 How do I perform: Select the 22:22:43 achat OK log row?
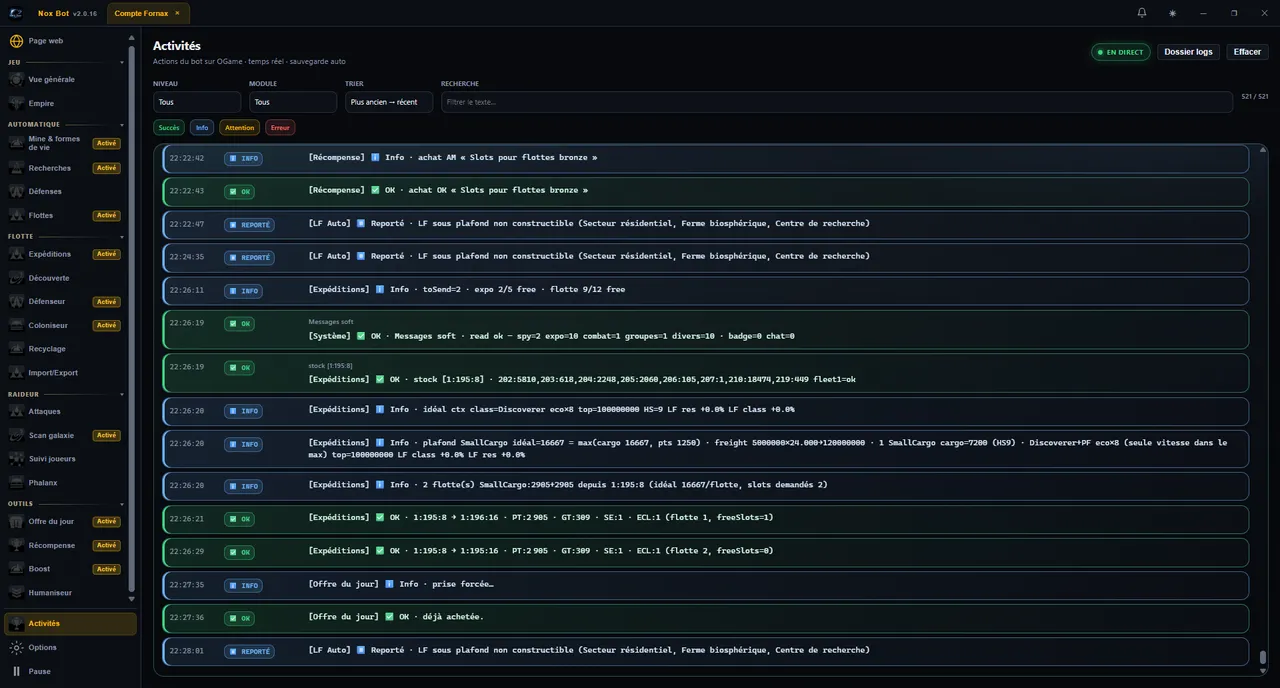pyautogui.click(x=706, y=191)
